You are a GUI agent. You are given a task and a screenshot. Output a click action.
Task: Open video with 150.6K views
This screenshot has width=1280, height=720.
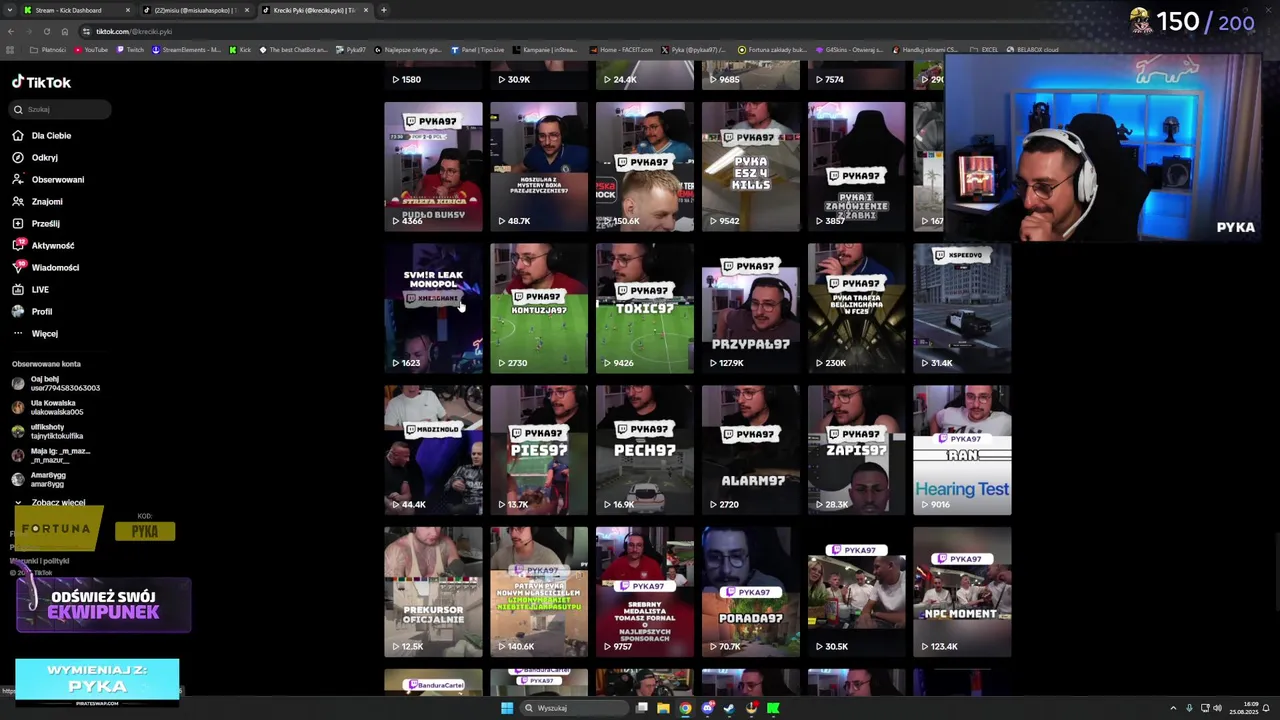645,166
